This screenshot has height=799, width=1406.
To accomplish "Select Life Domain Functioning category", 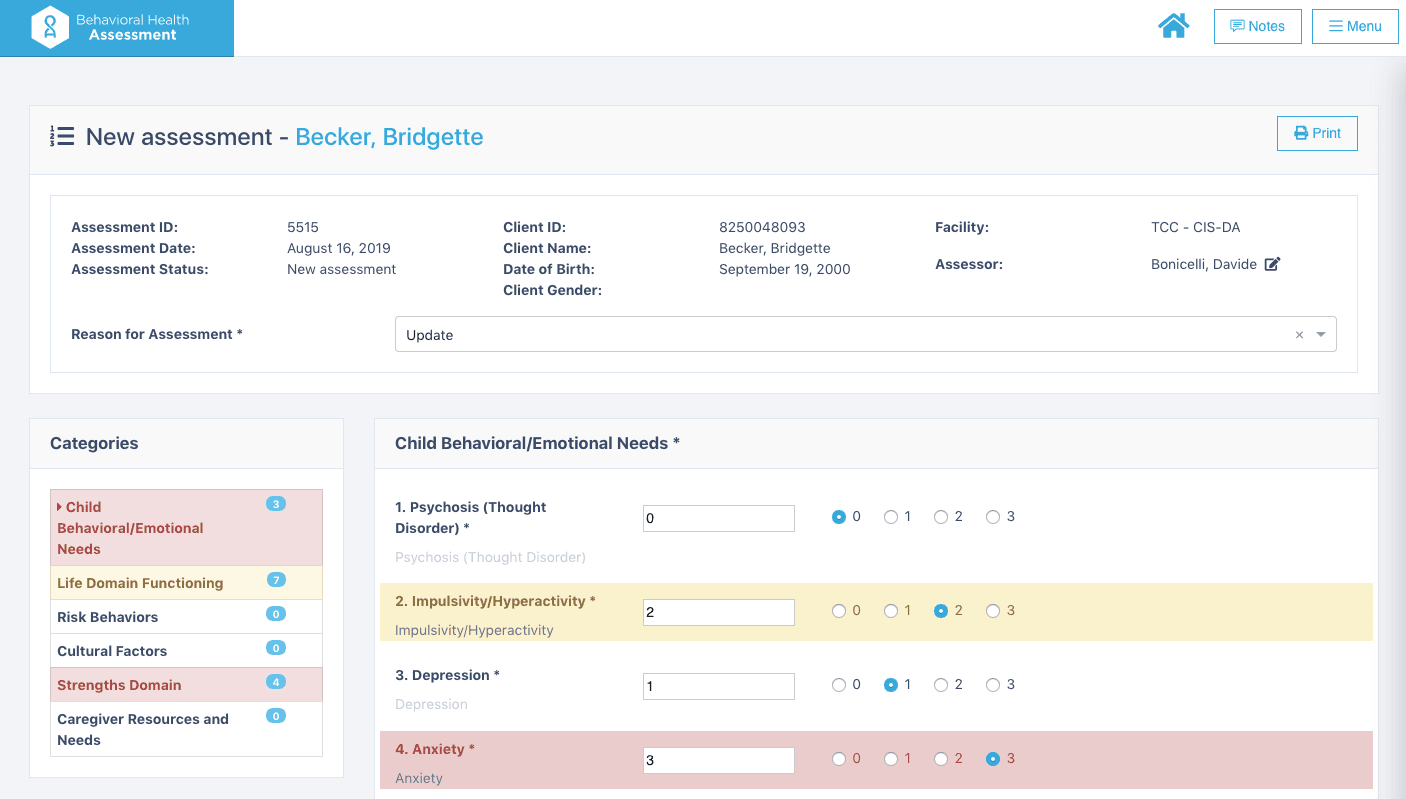I will pos(186,583).
